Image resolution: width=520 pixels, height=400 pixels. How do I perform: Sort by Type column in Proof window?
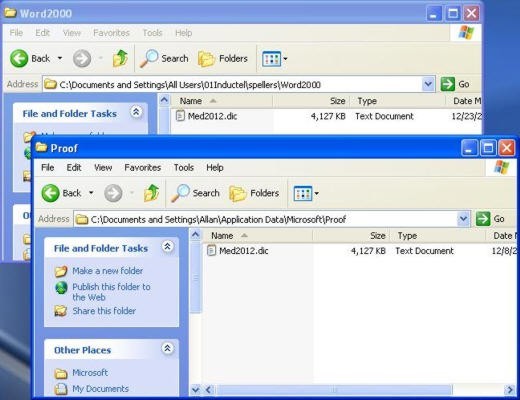(438, 236)
